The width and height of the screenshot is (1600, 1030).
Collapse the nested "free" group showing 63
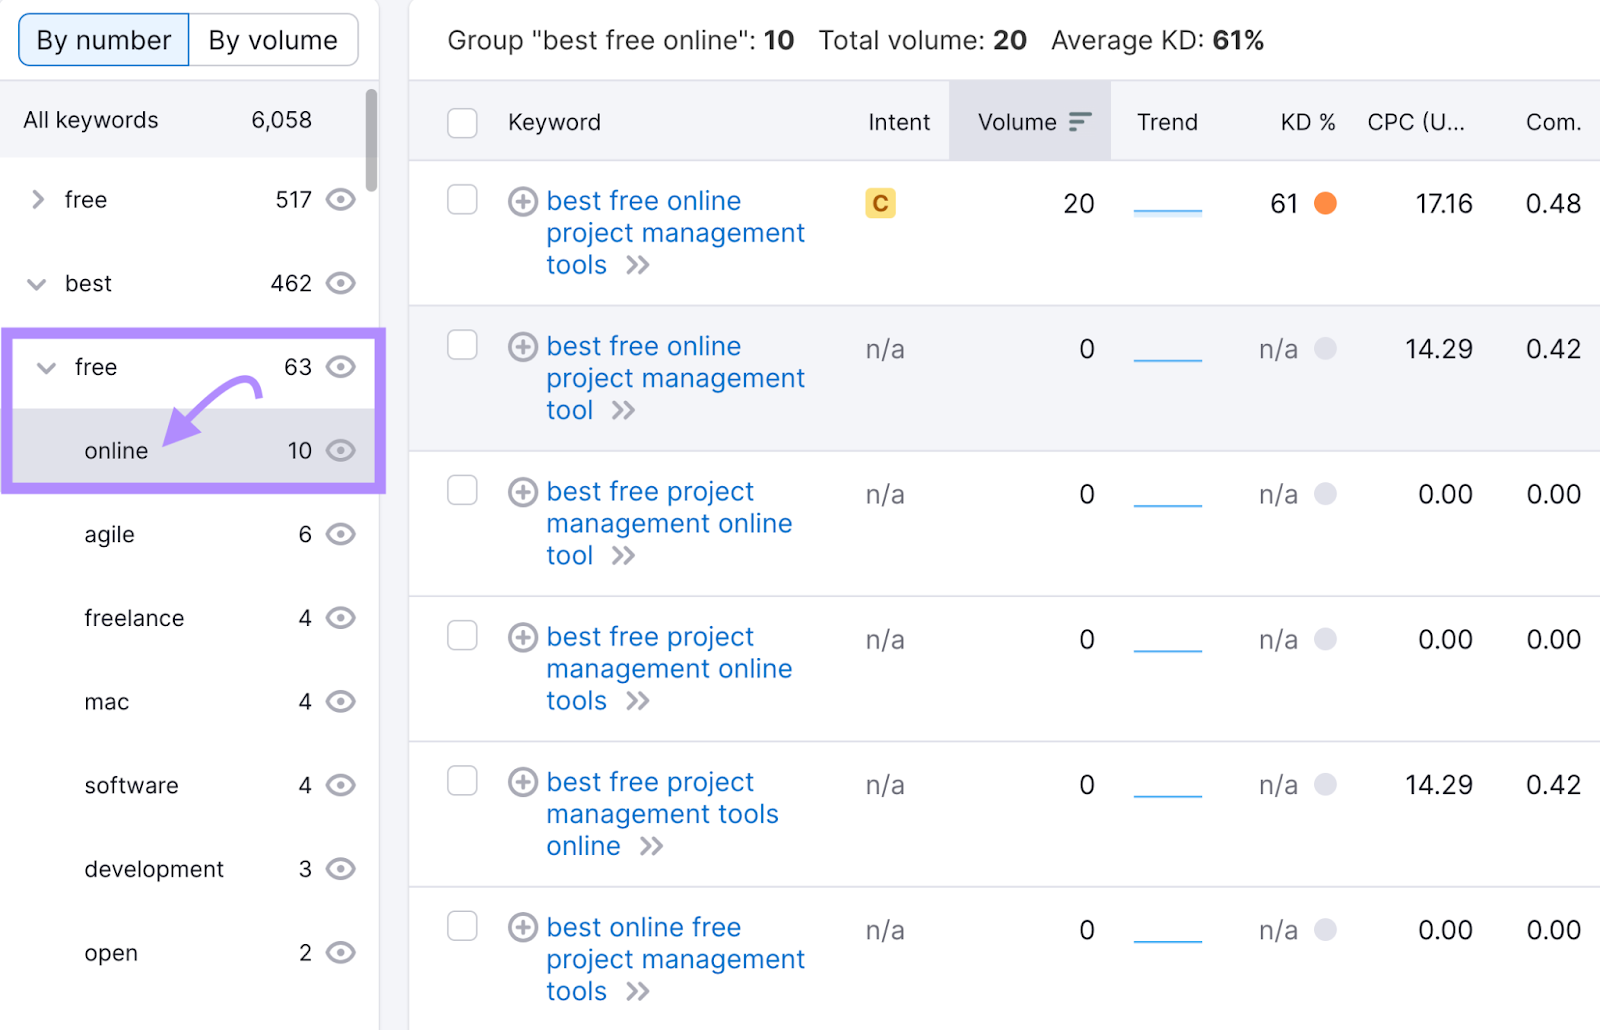pos(46,367)
